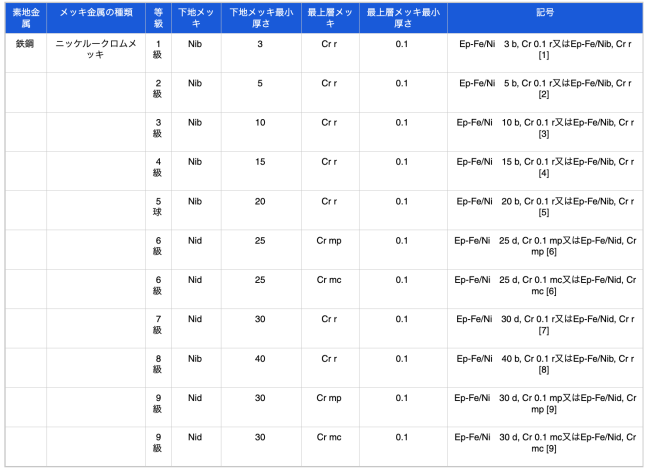Select the 7級 grade cell
650x476 pixels.
click(158, 327)
